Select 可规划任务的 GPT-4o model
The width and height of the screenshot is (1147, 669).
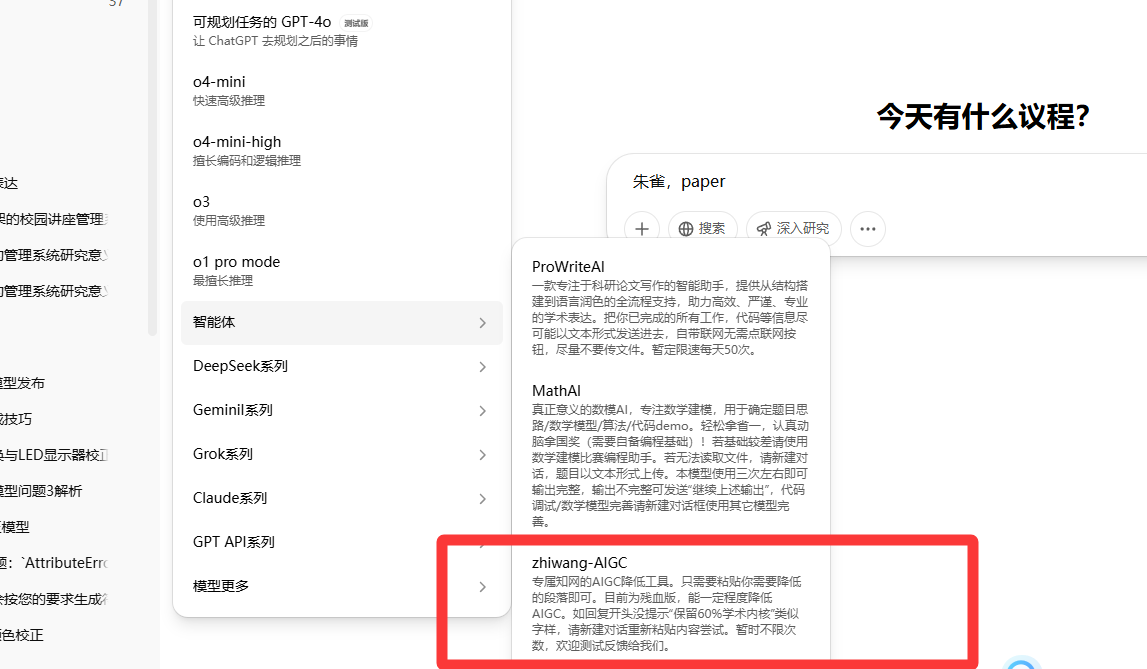point(342,31)
